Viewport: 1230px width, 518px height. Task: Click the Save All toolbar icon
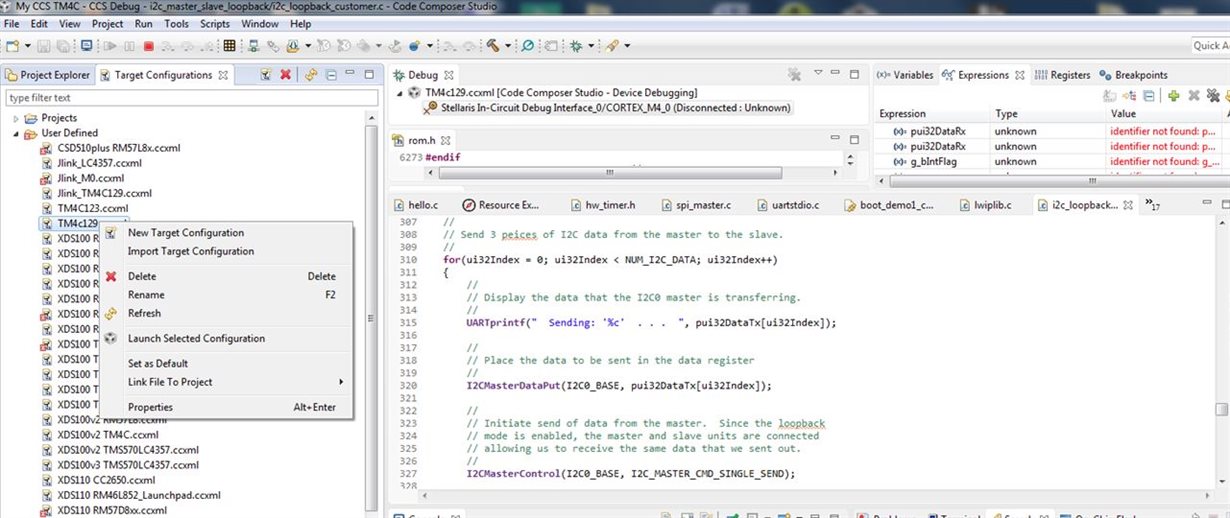(x=62, y=45)
